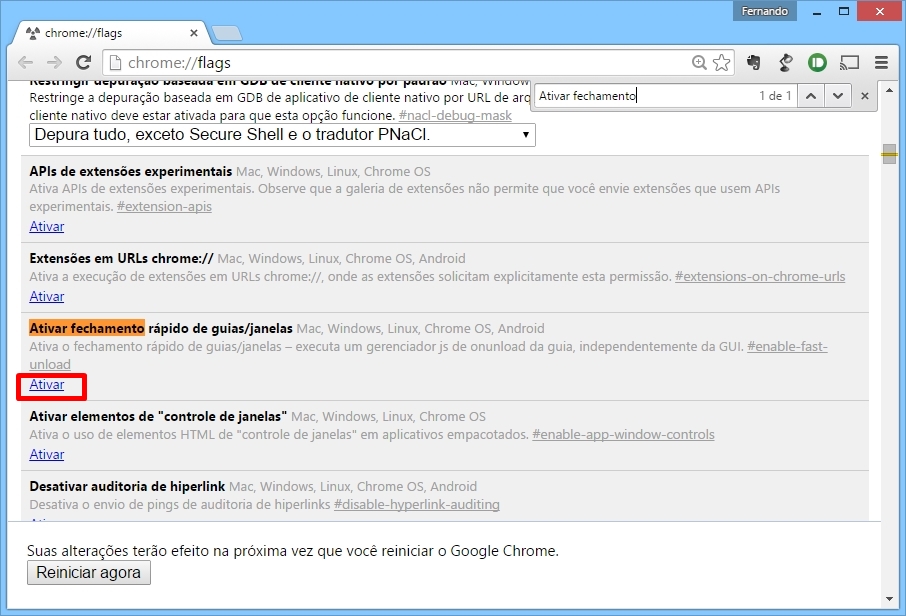
Task: Select the chrome://flags tab
Action: click(110, 33)
